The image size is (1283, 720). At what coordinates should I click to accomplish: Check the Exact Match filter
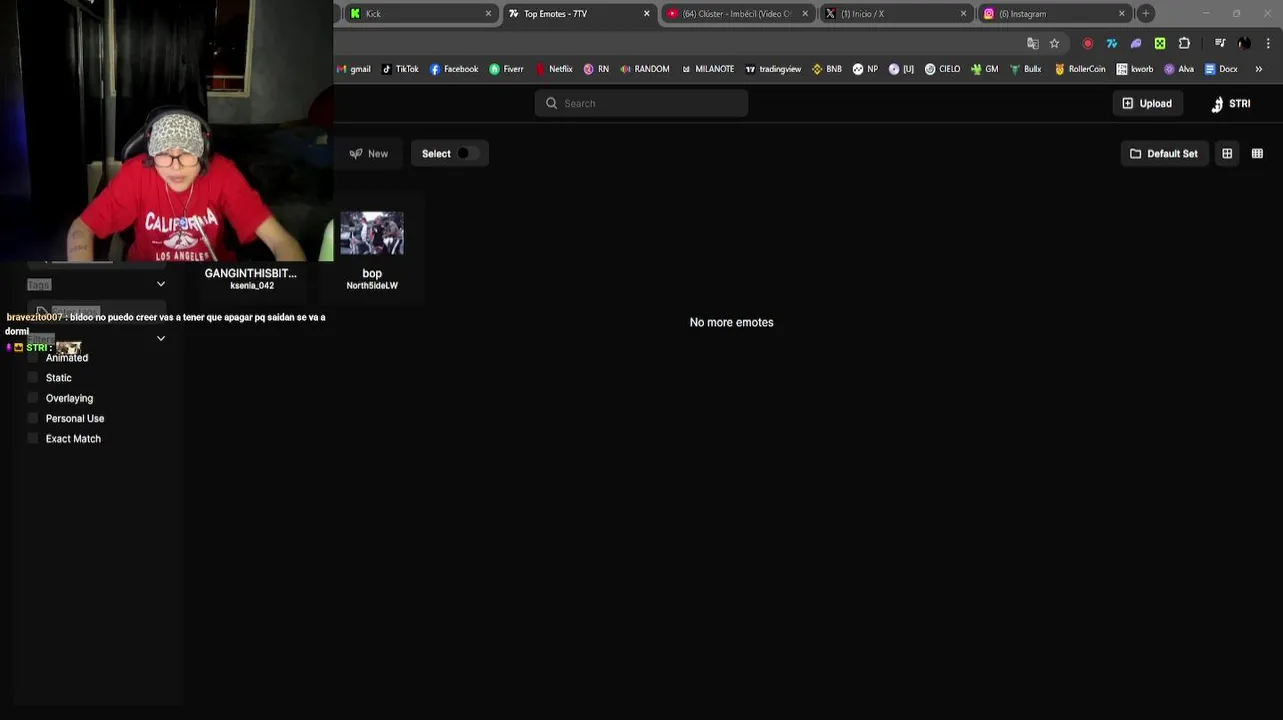click(x=33, y=439)
